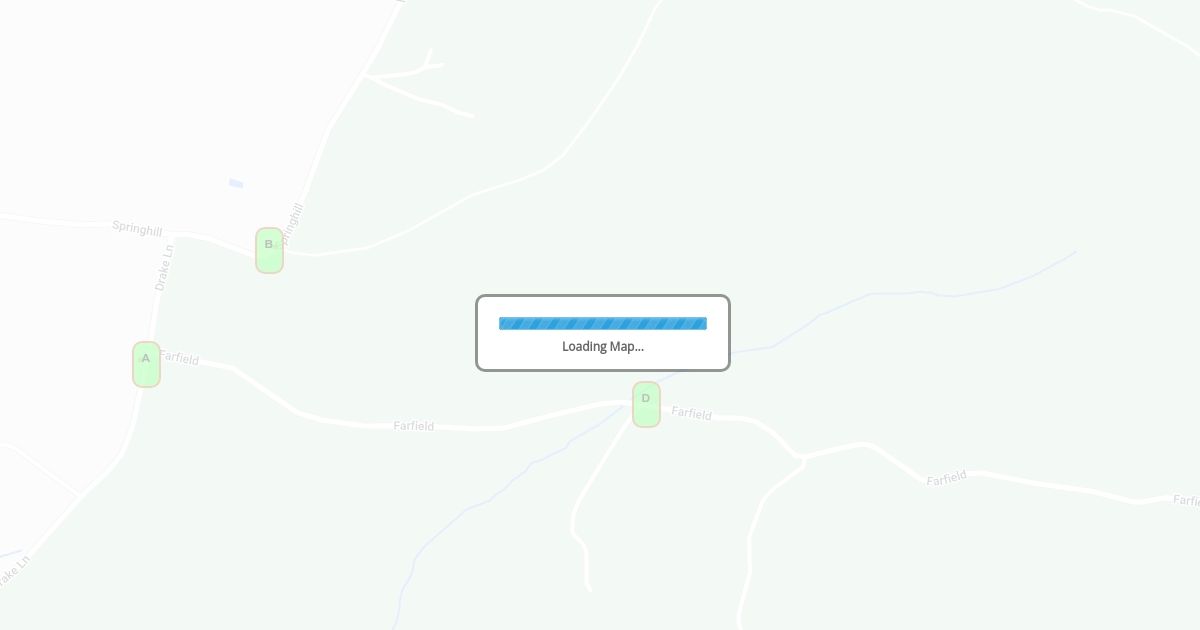The width and height of the screenshot is (1200, 630).
Task: Click the striped blue loading progress bar
Action: tap(603, 323)
